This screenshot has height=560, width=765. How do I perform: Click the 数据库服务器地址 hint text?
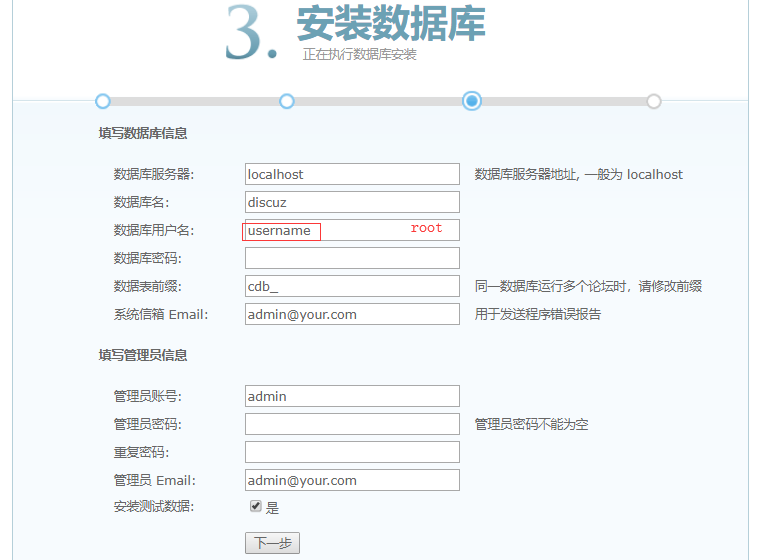579,175
